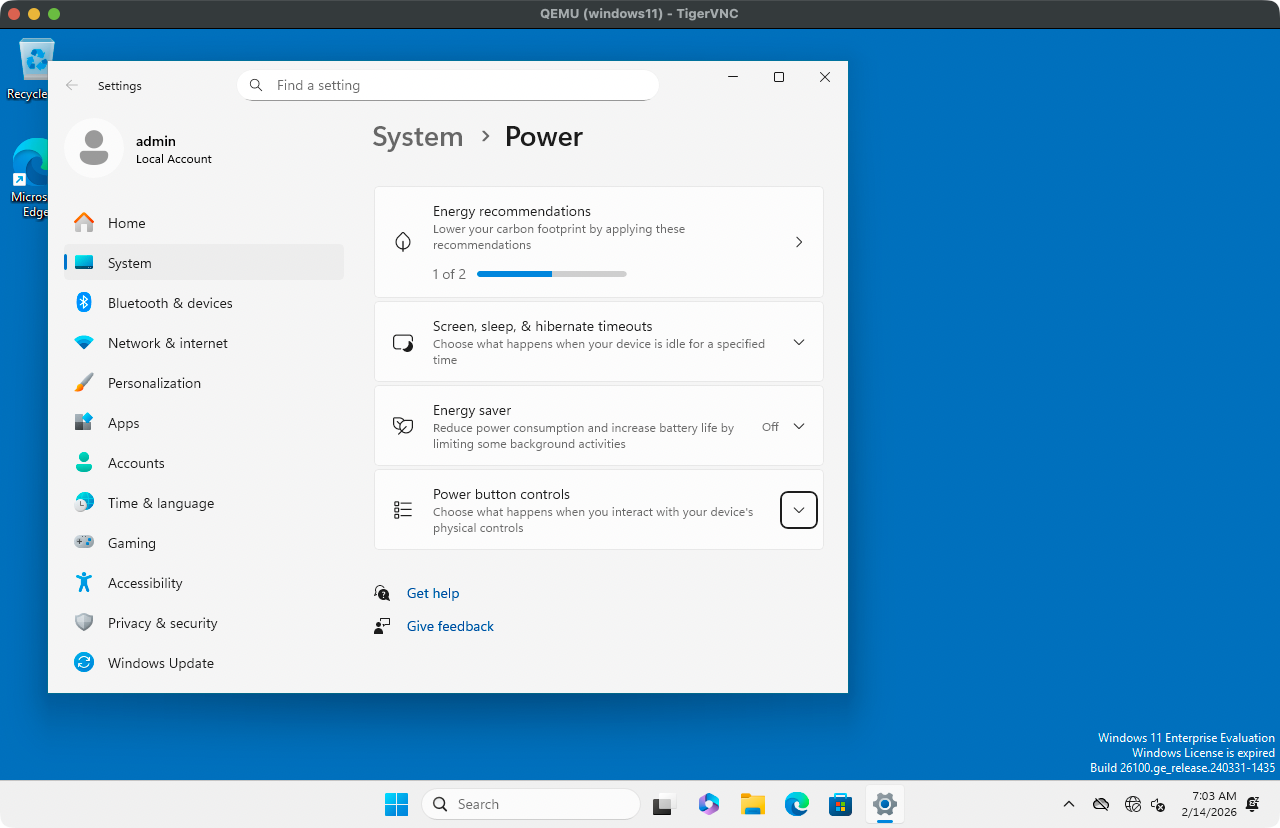
Task: Click the back arrow in Settings header
Action: (x=72, y=86)
